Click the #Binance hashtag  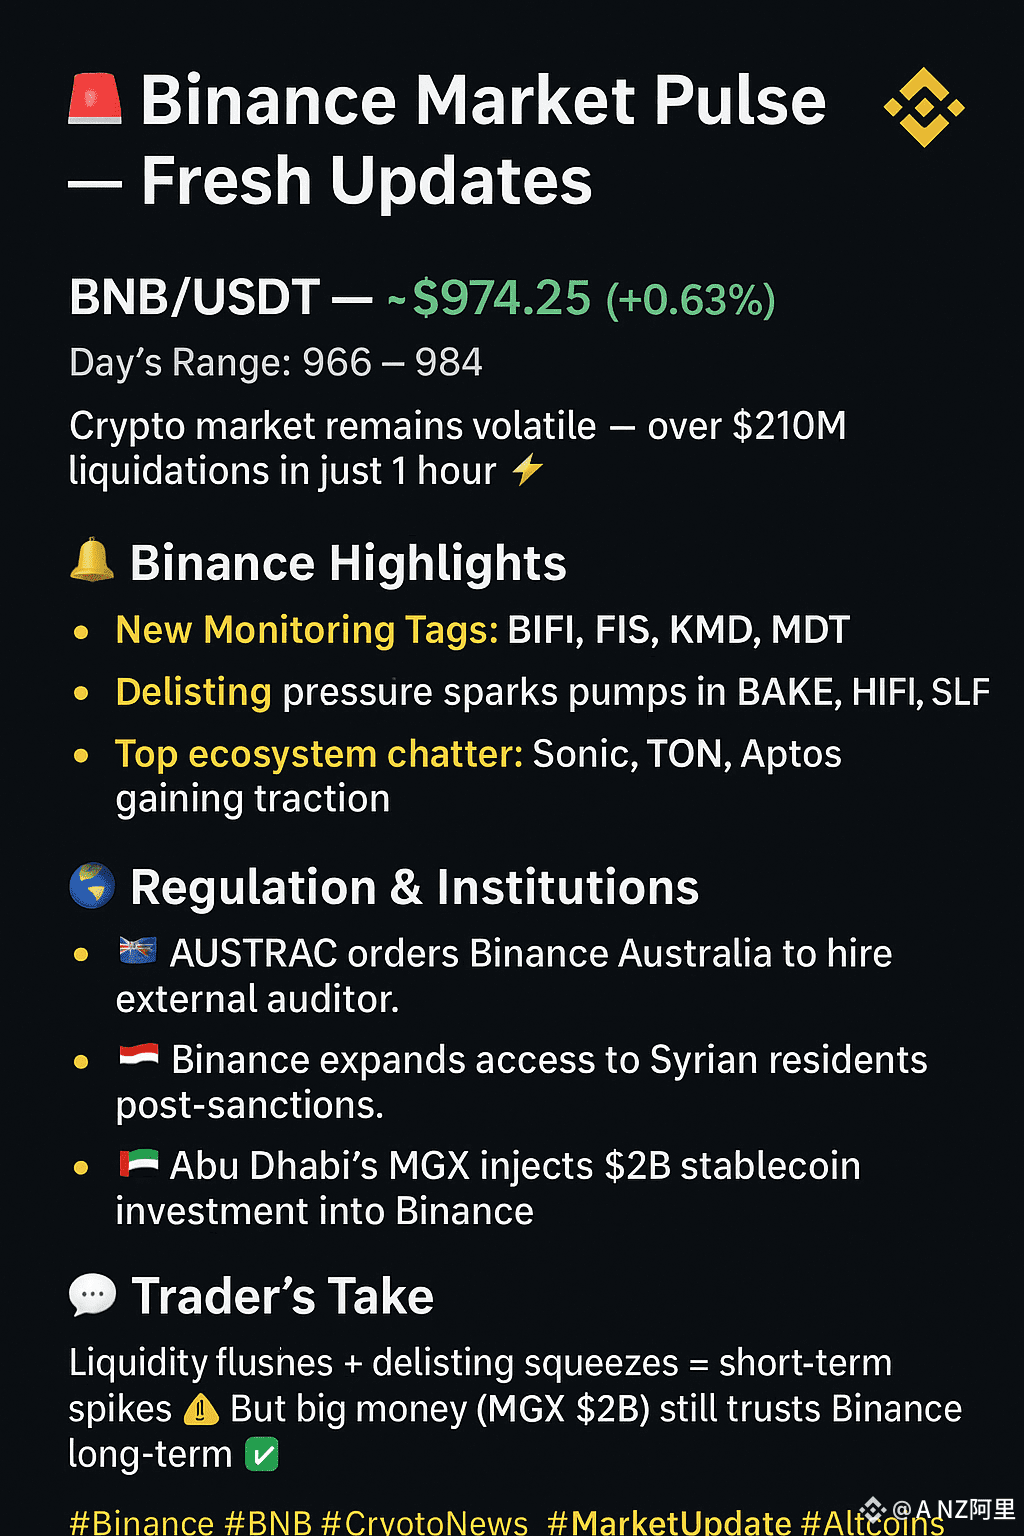point(141,1522)
